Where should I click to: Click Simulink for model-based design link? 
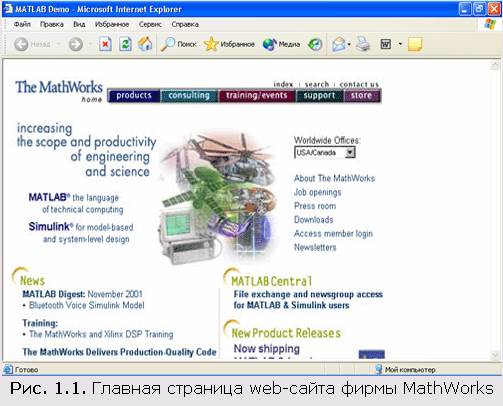[81, 233]
